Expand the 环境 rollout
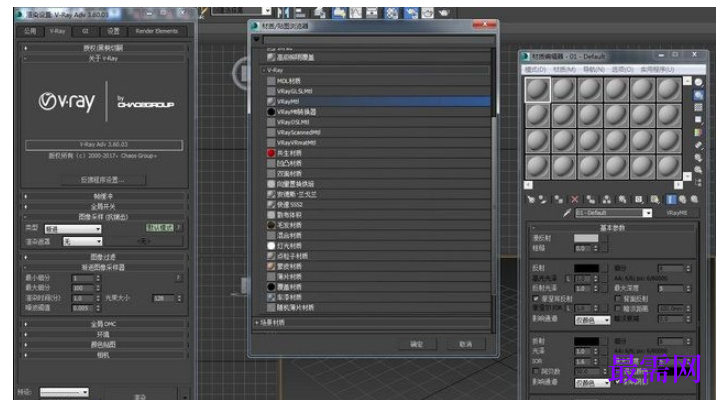 [103, 334]
